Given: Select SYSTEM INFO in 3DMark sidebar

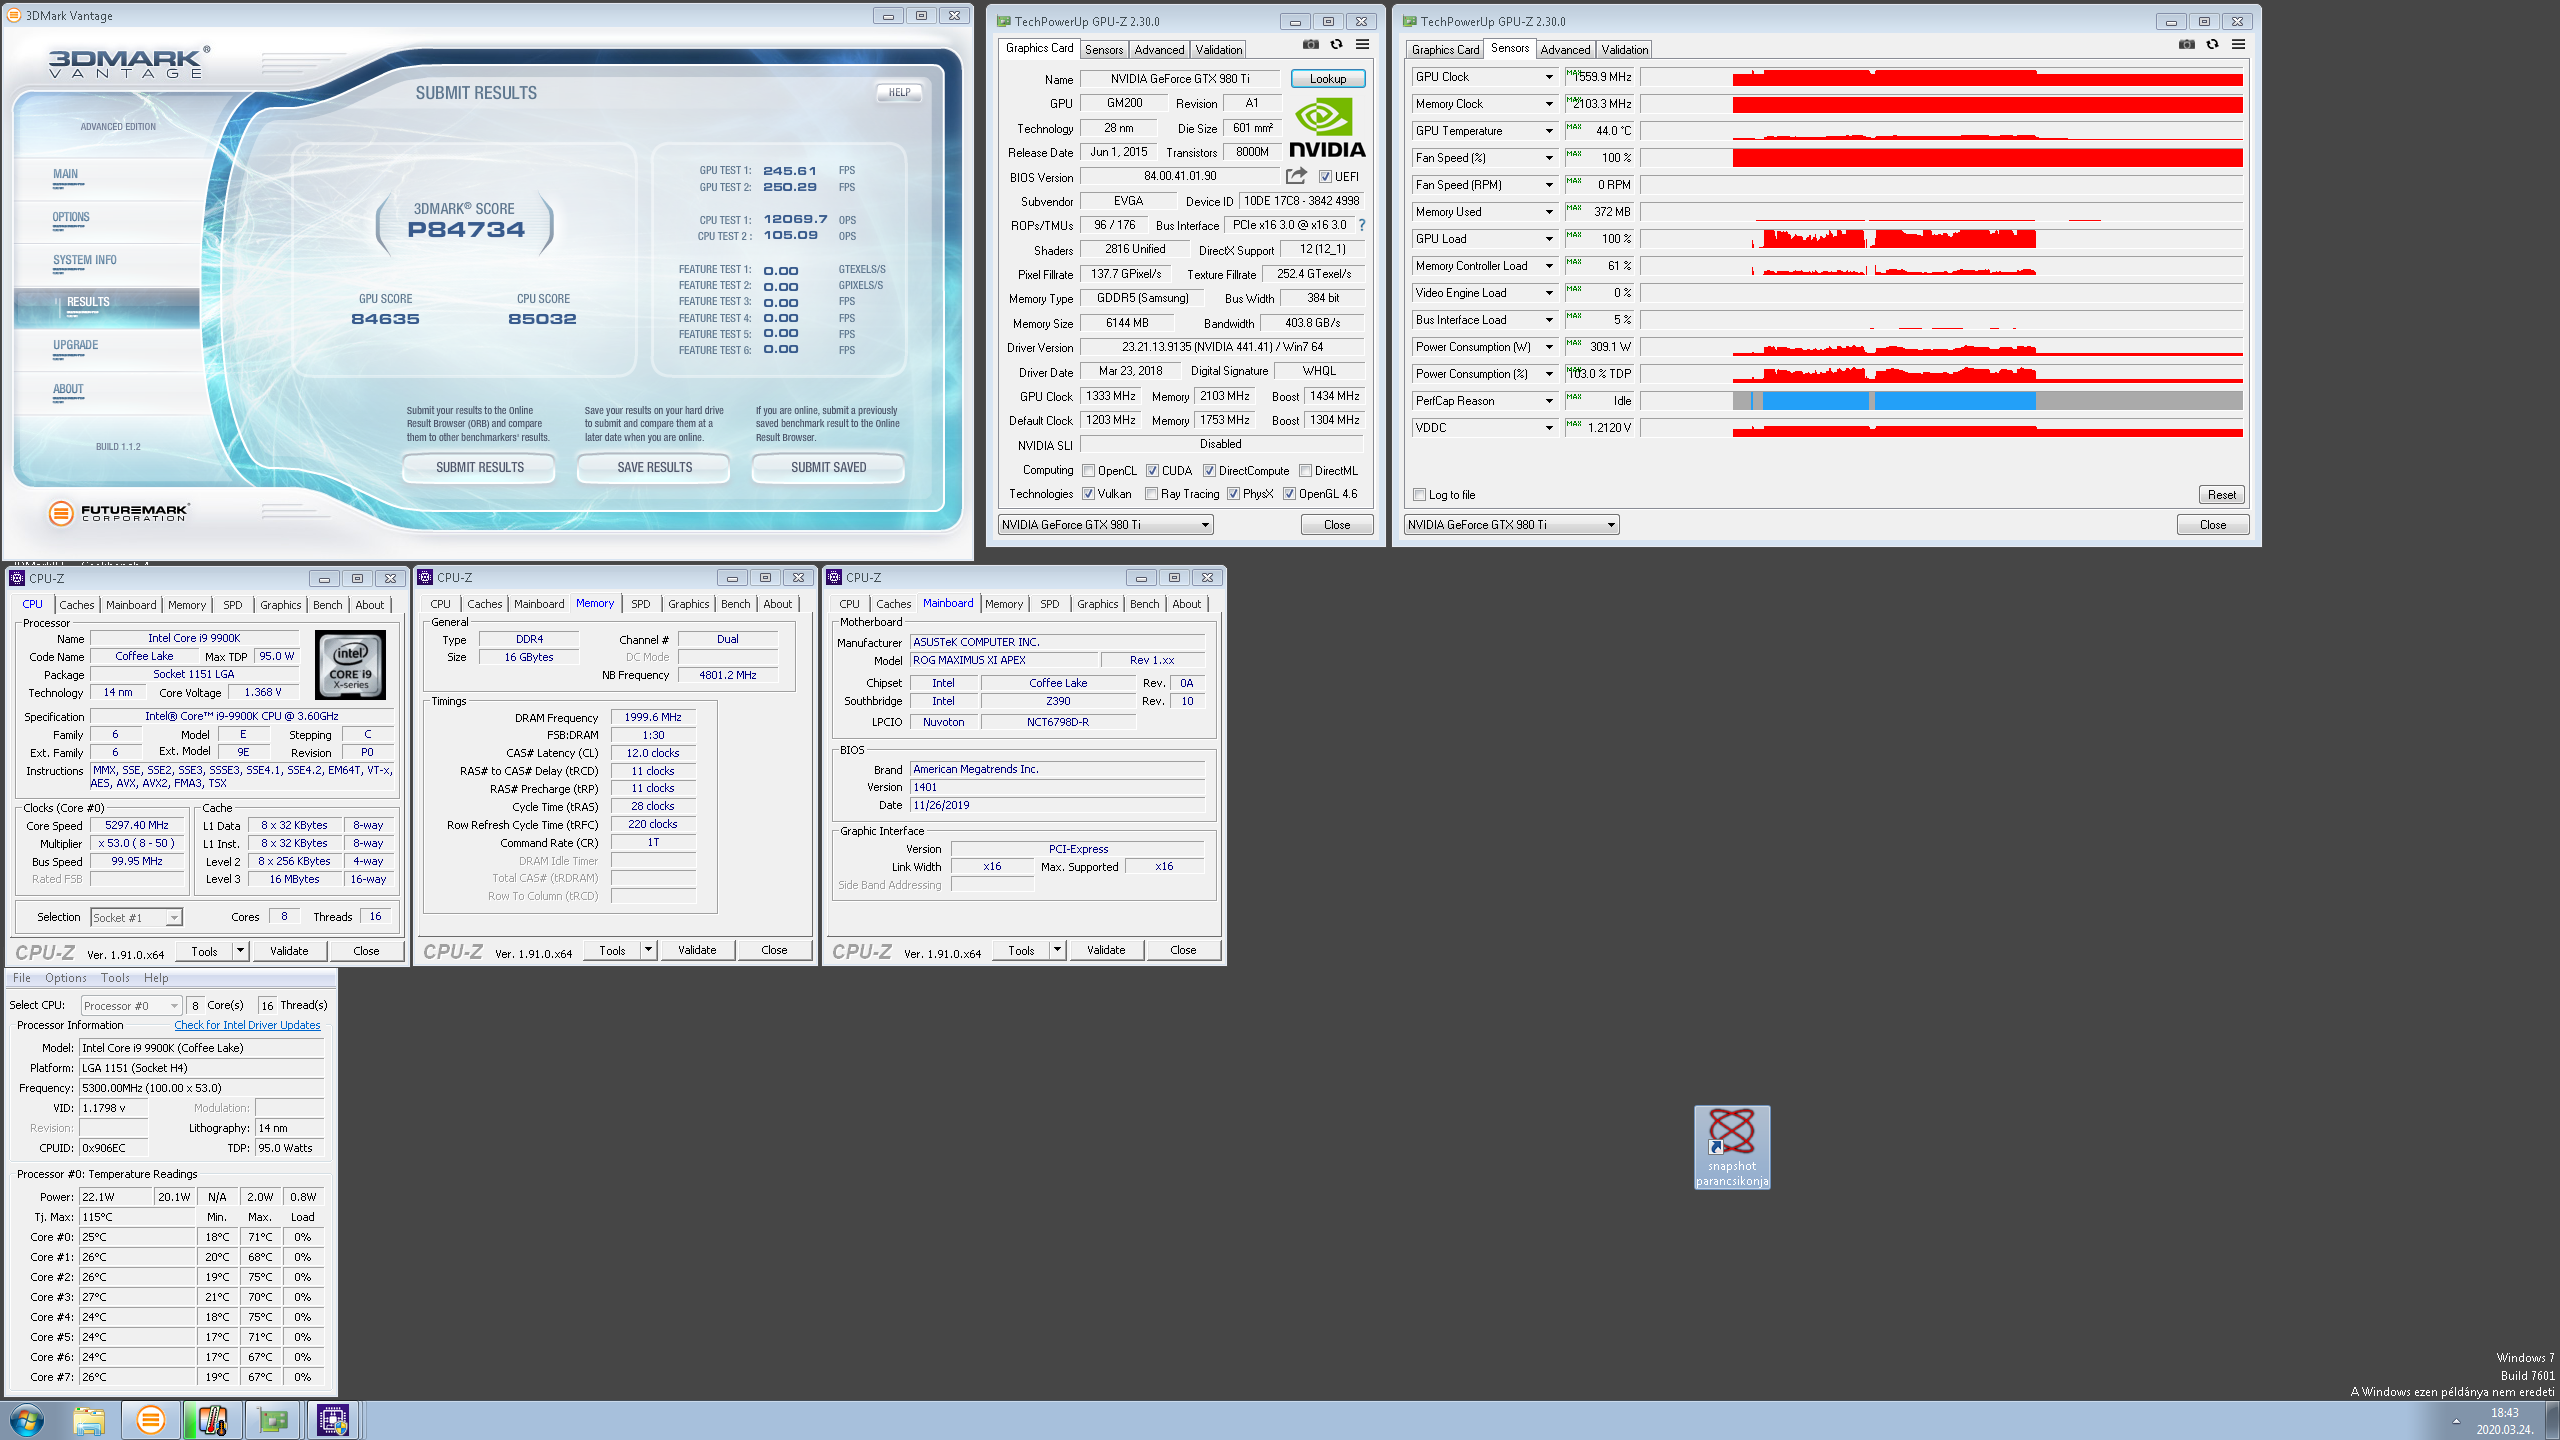Looking at the screenshot, I should click(85, 260).
